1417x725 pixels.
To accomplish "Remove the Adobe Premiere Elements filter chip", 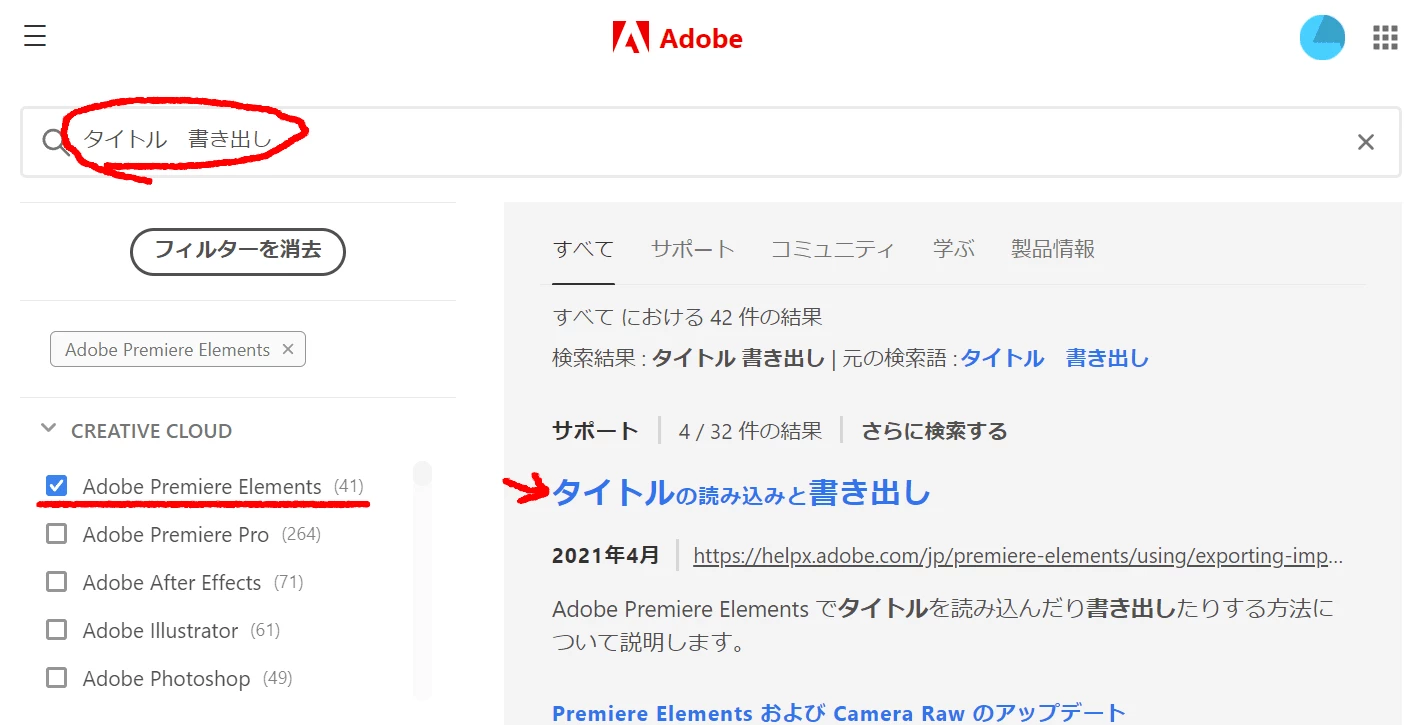I will point(288,349).
